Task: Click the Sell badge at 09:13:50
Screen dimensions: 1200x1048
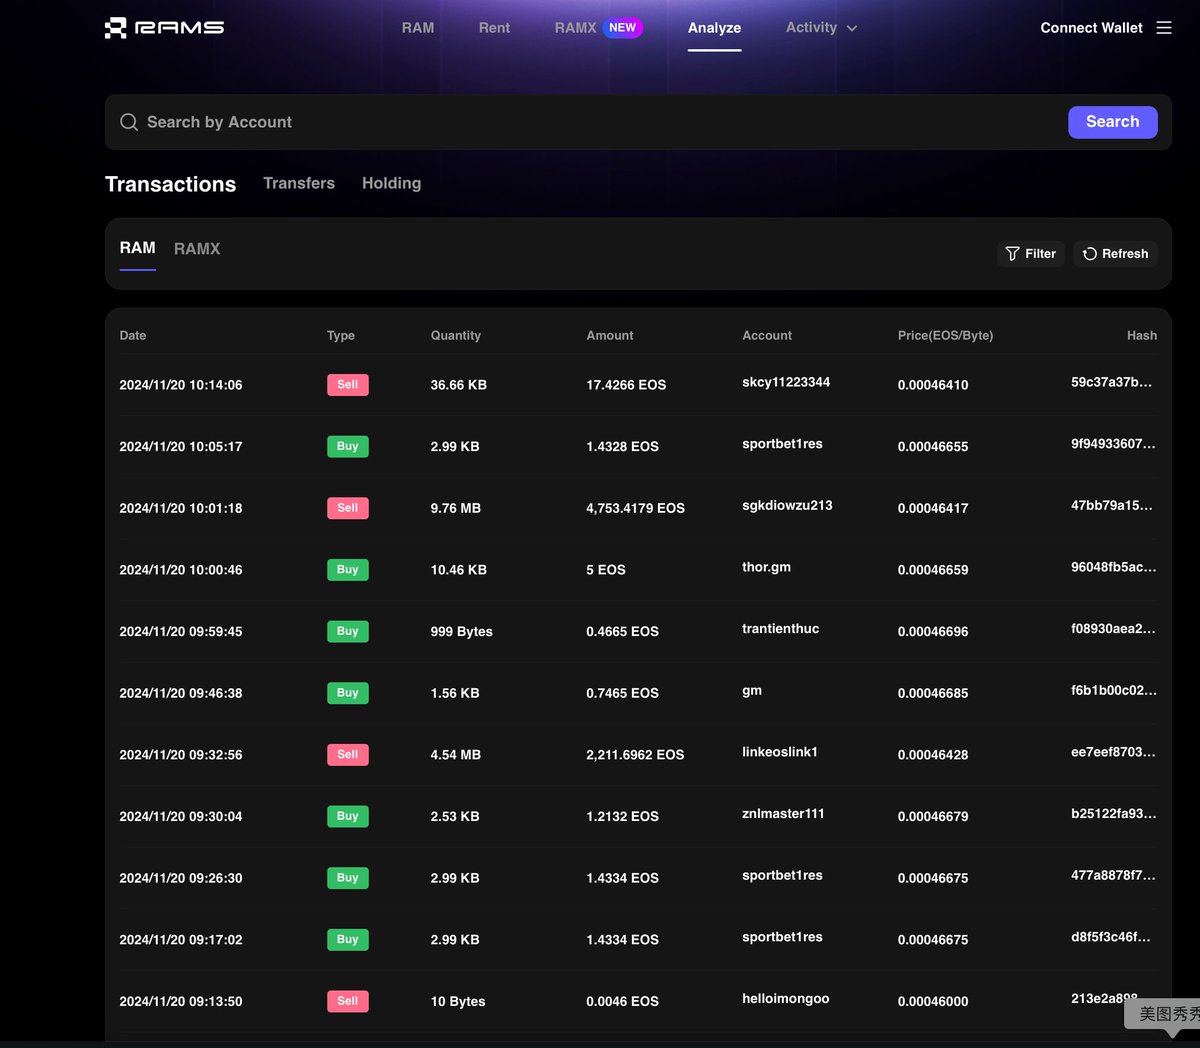Action: click(x=348, y=1001)
